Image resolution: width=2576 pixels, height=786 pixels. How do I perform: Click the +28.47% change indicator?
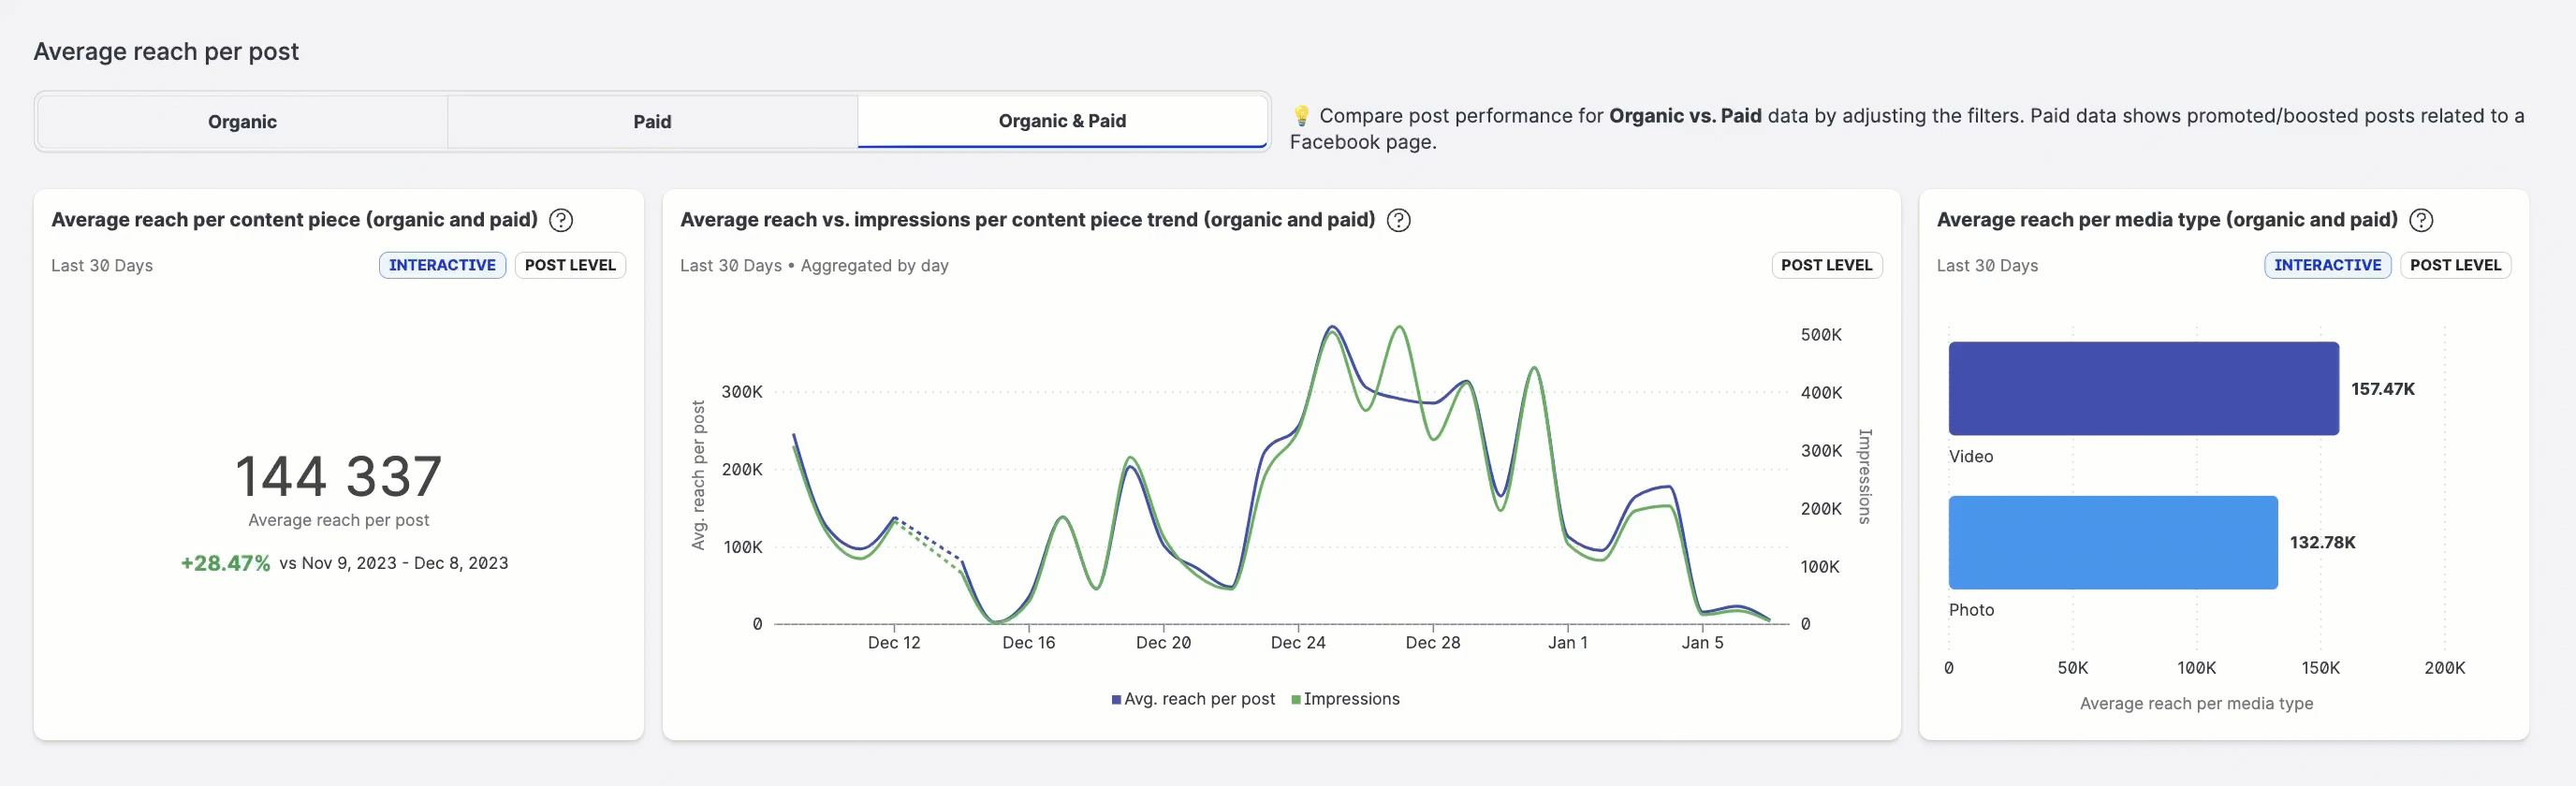click(x=225, y=563)
